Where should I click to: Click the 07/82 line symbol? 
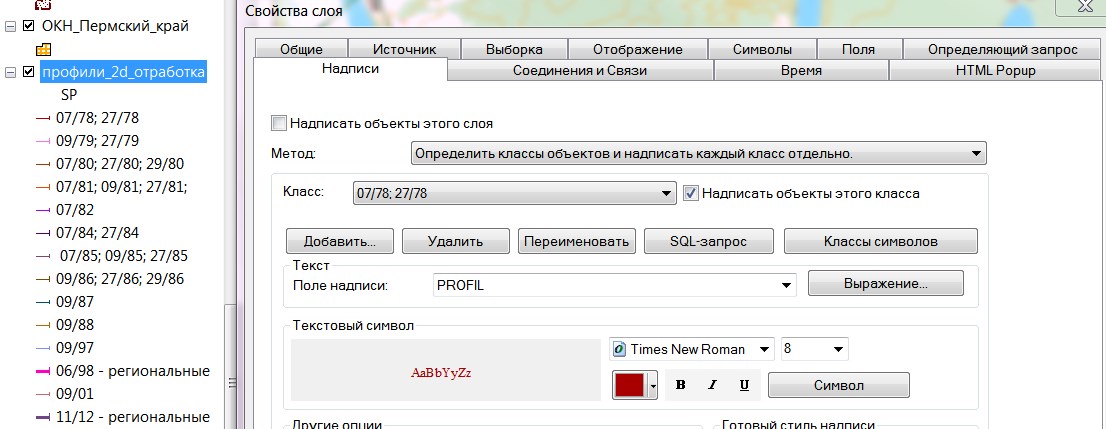pos(43,210)
